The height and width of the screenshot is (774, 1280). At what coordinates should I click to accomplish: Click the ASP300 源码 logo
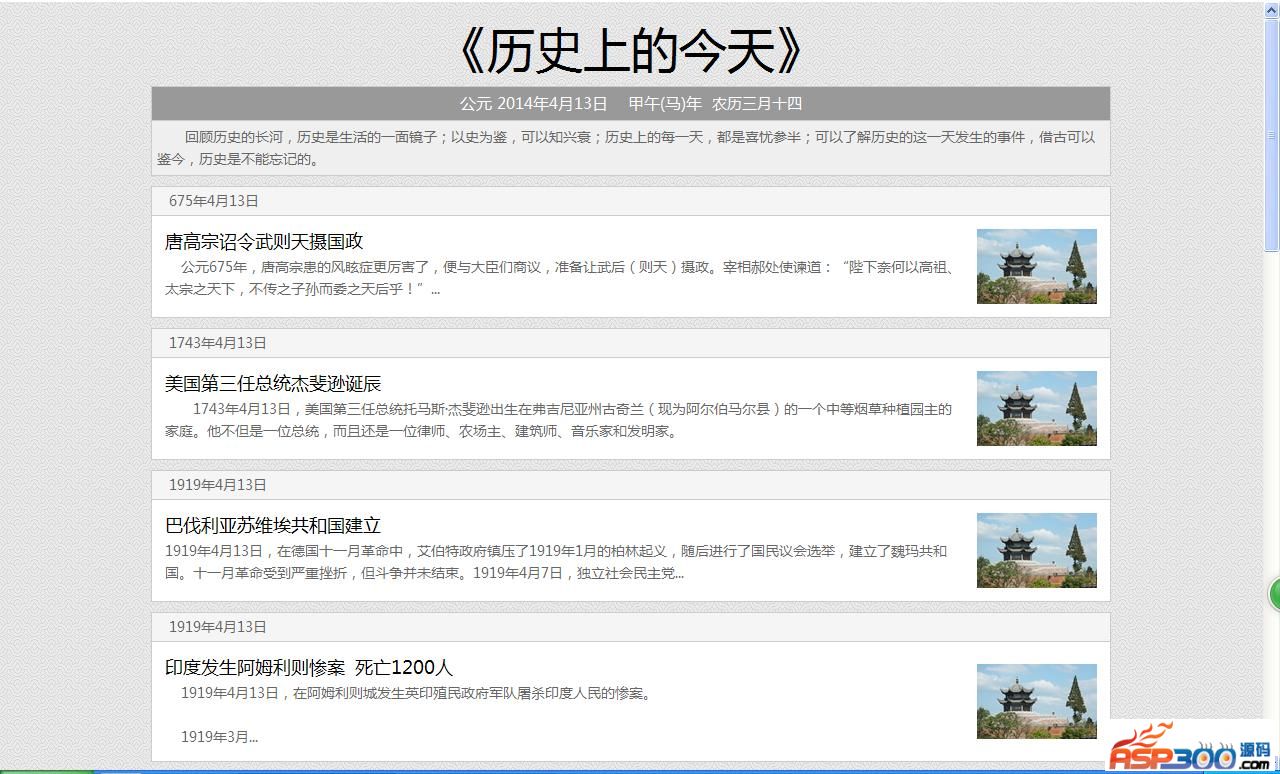1190,748
